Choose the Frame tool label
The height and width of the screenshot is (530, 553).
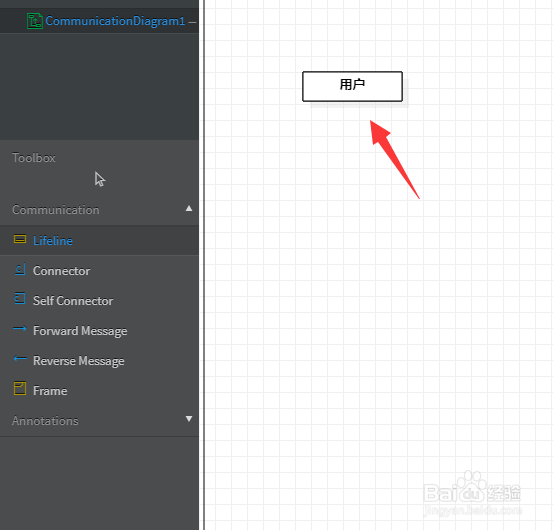50,391
